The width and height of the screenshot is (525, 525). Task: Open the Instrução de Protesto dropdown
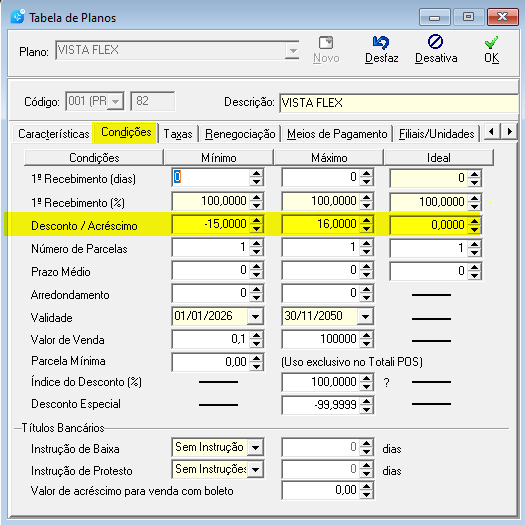[x=255, y=470]
